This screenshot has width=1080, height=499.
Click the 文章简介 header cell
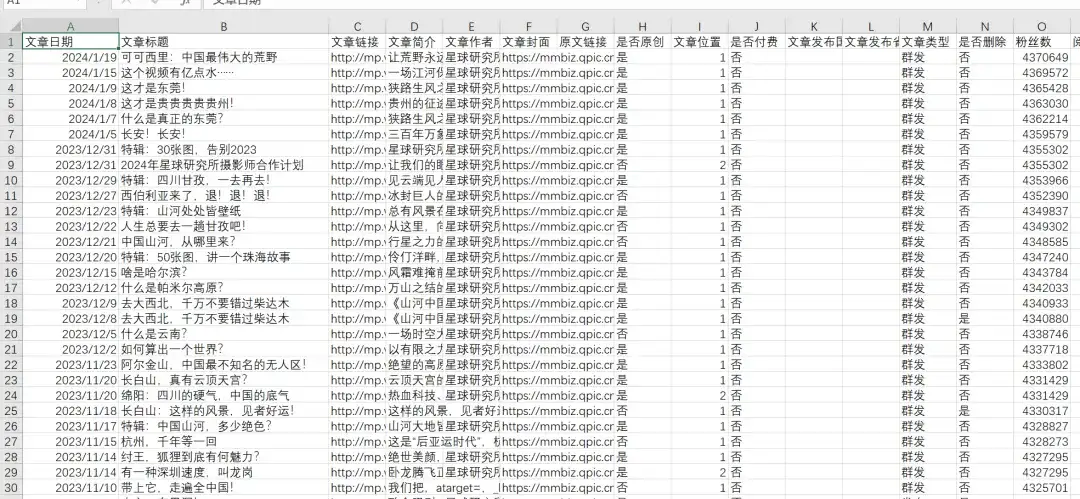pos(415,42)
